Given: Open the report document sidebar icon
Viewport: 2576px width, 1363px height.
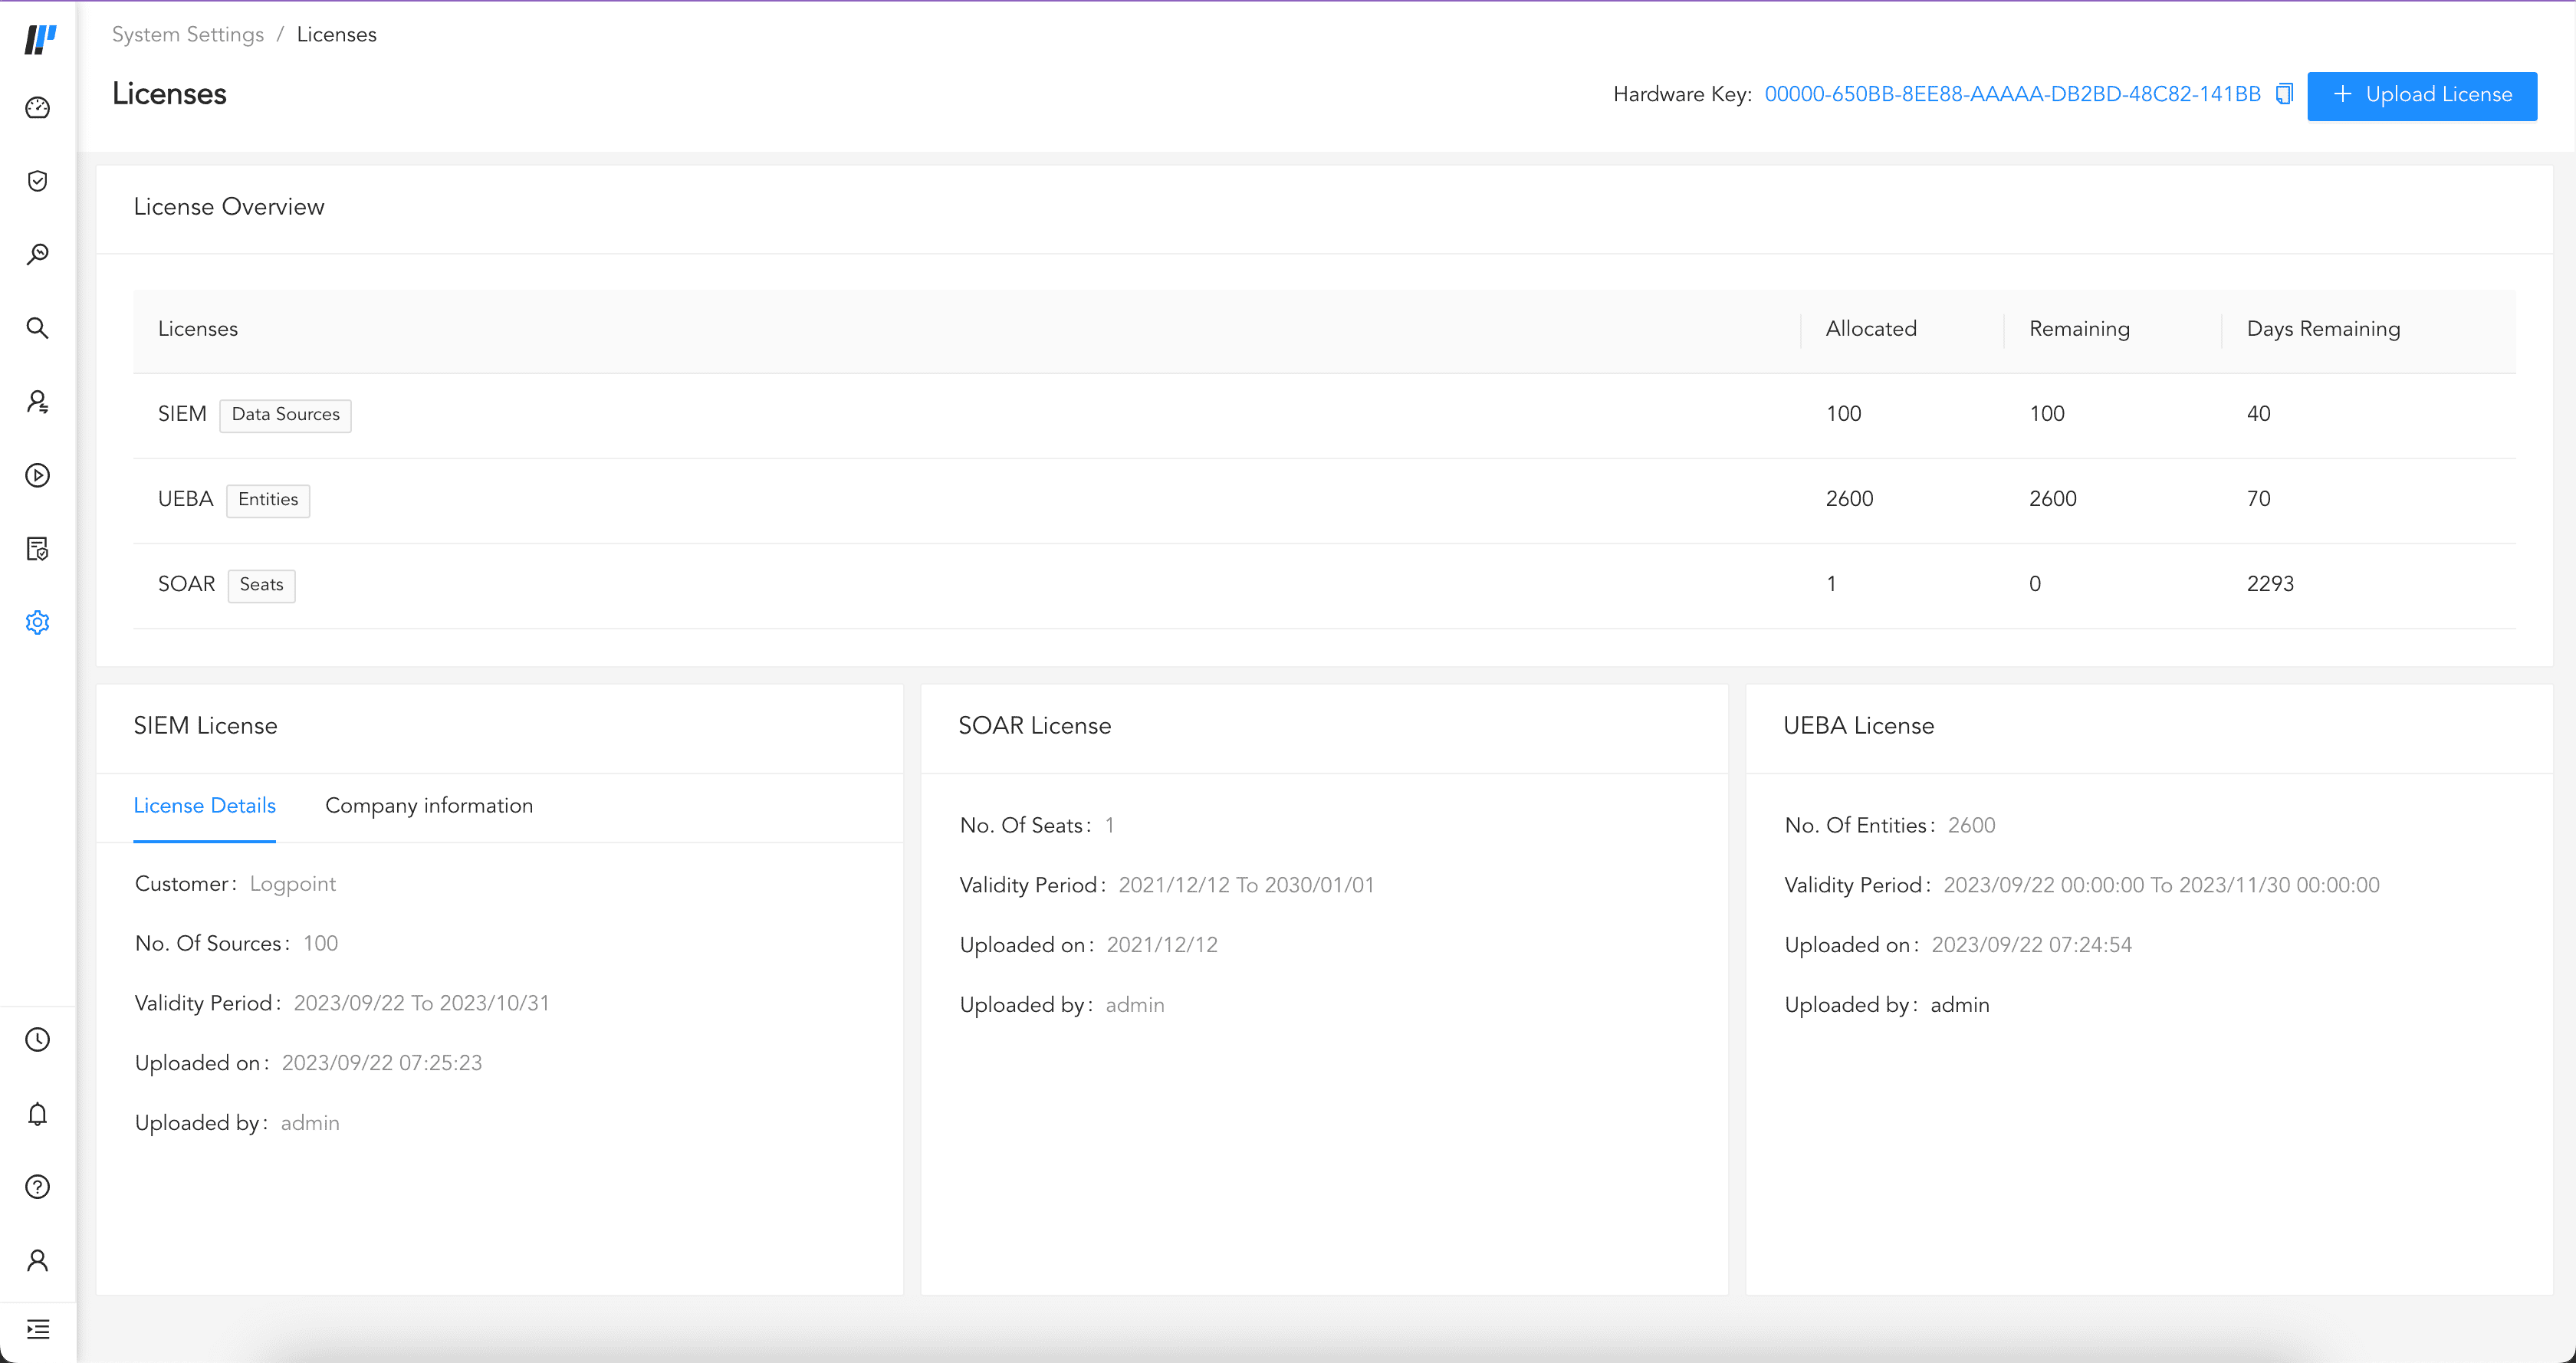Looking at the screenshot, I should point(37,549).
